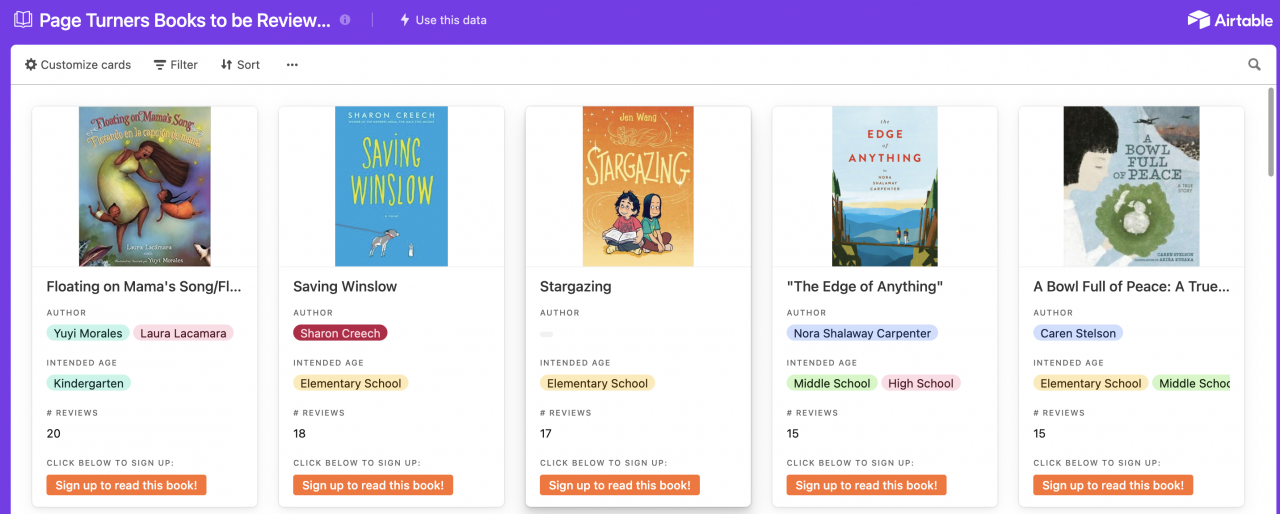Open Saving Winslow cover image
The width and height of the screenshot is (1280, 514).
pyautogui.click(x=391, y=186)
